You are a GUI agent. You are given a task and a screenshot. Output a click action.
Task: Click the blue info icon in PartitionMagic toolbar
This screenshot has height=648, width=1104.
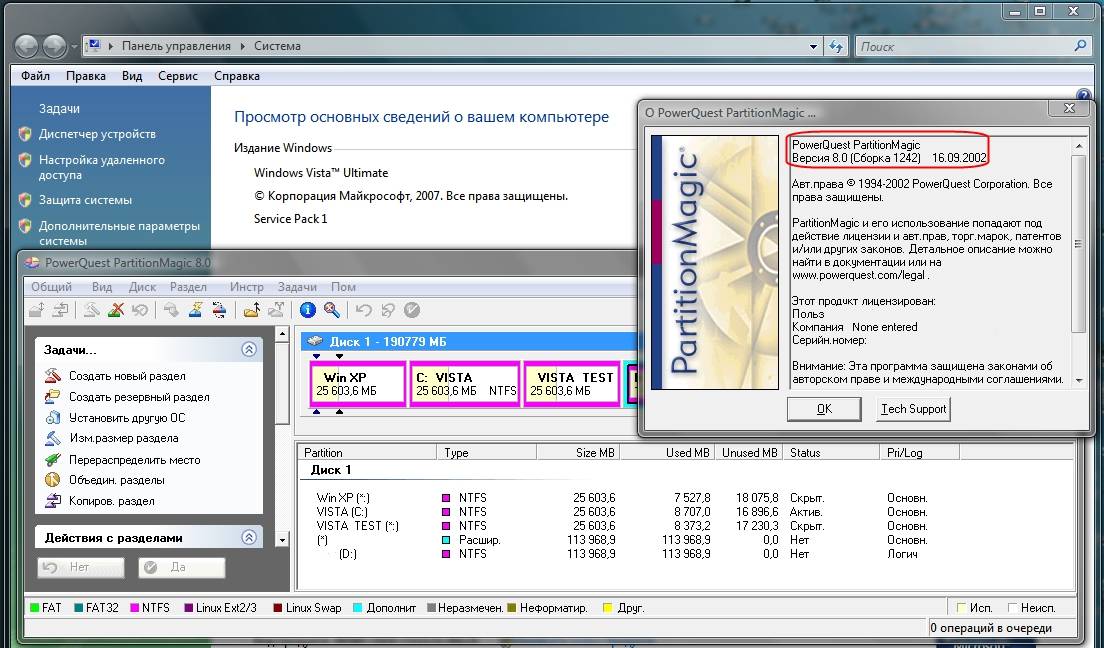pos(308,310)
